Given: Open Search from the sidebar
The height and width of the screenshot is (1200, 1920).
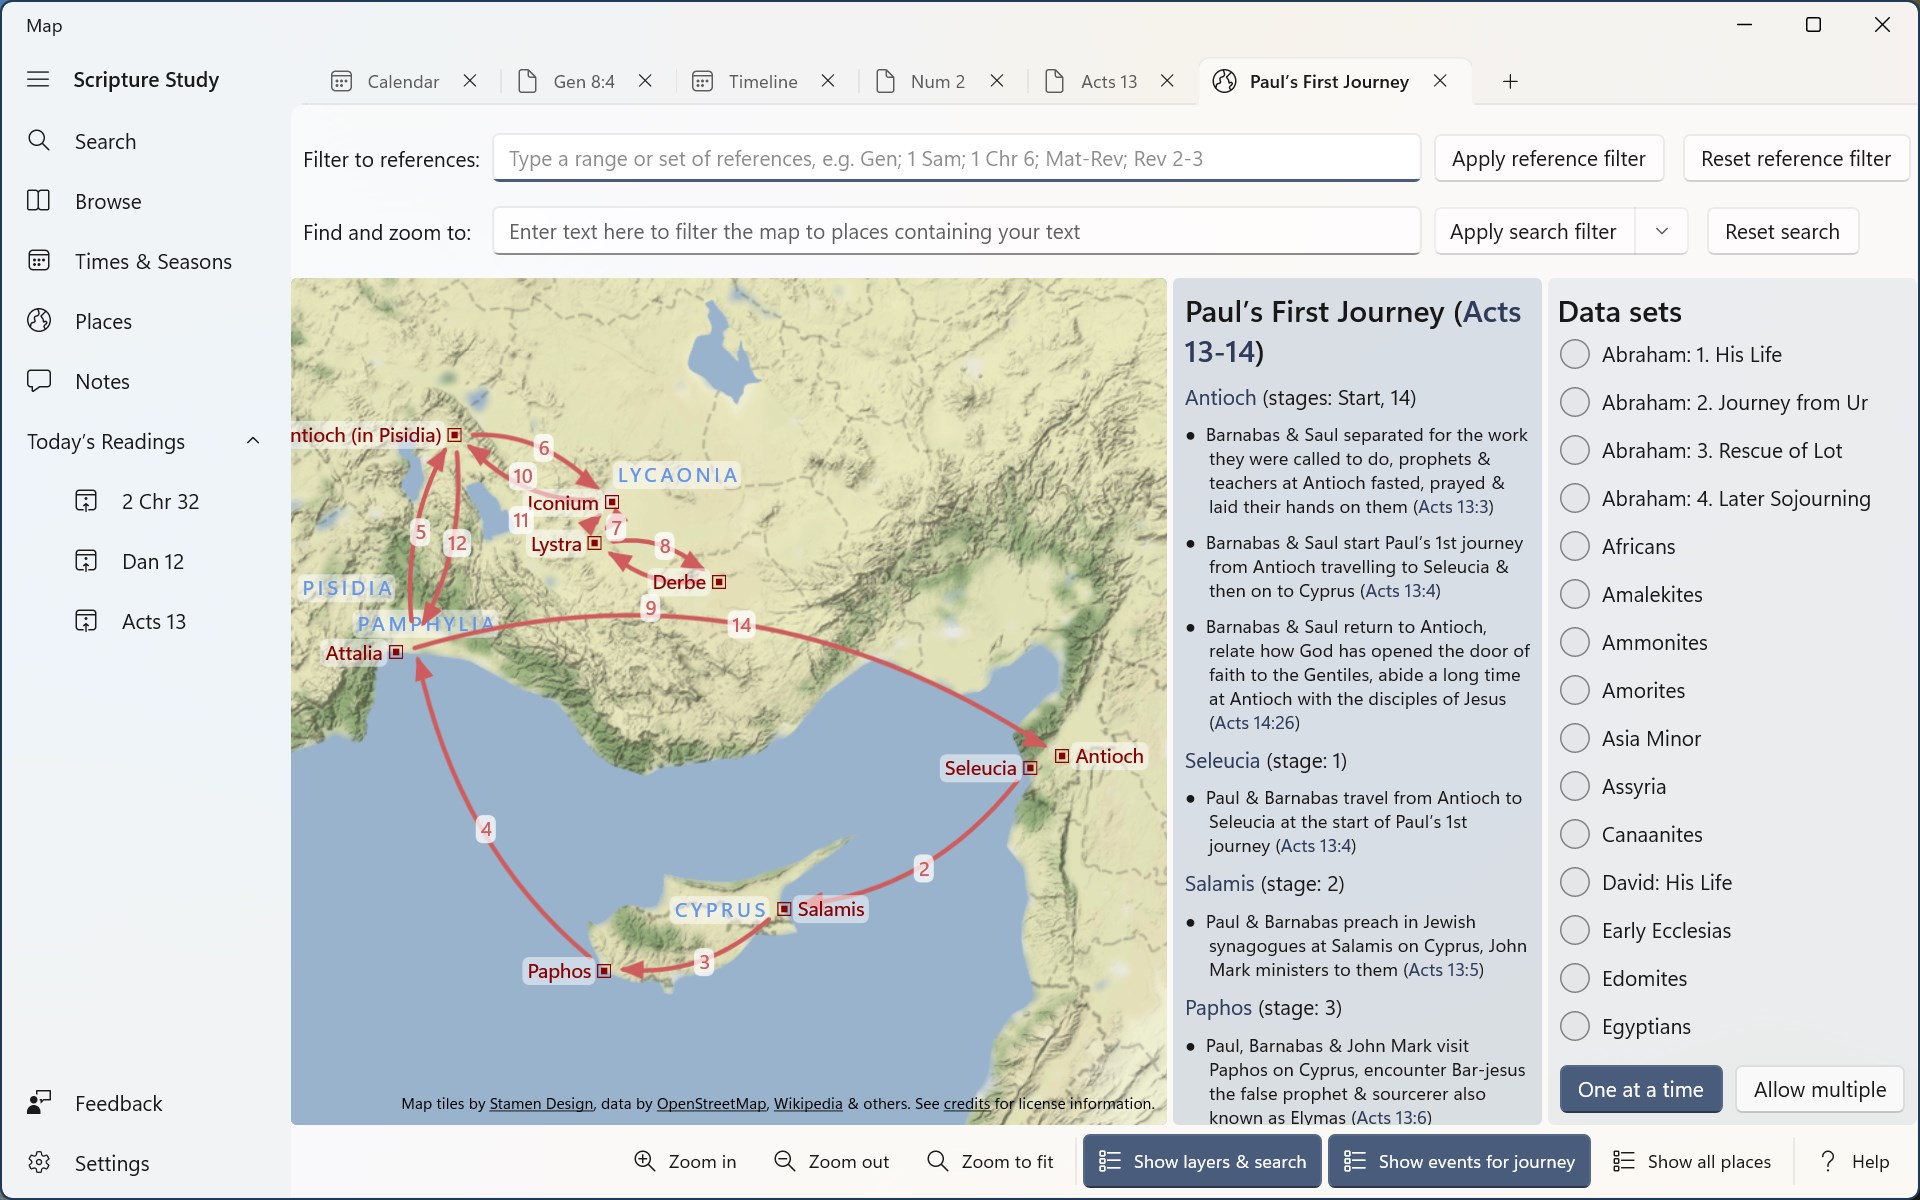Looking at the screenshot, I should pyautogui.click(x=104, y=141).
